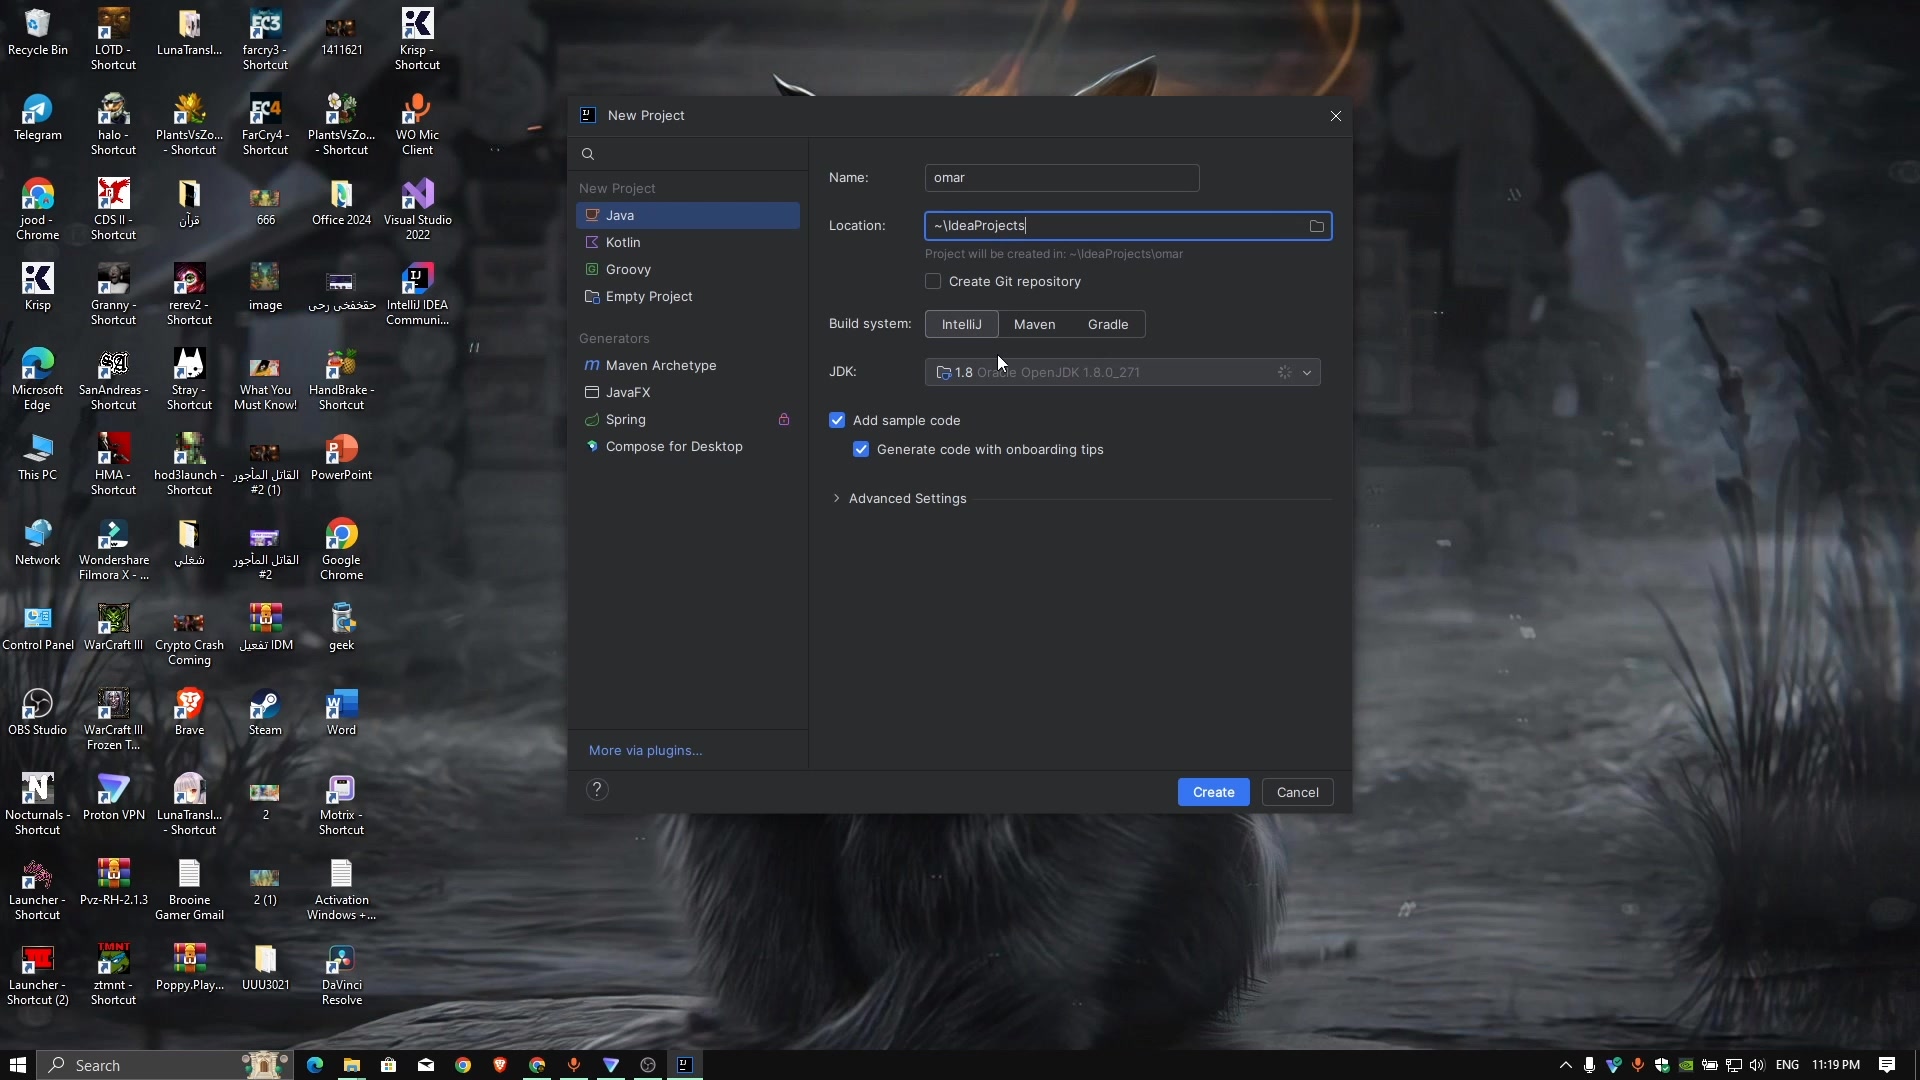Enable Create Git repository checkbox
The width and height of the screenshot is (1920, 1080).
point(933,282)
